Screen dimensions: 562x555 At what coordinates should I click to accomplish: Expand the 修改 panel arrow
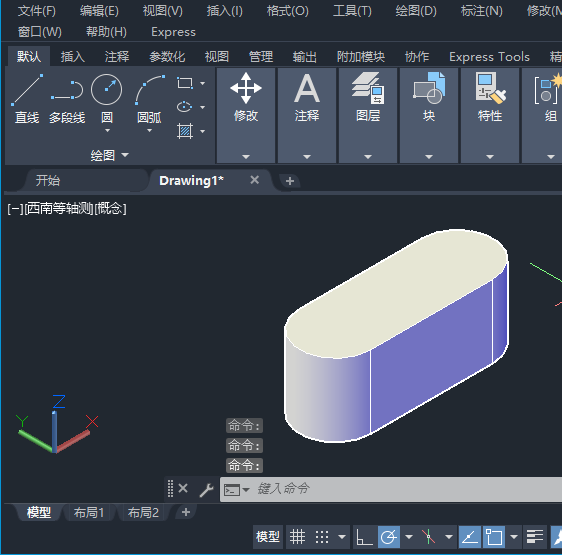(246, 157)
